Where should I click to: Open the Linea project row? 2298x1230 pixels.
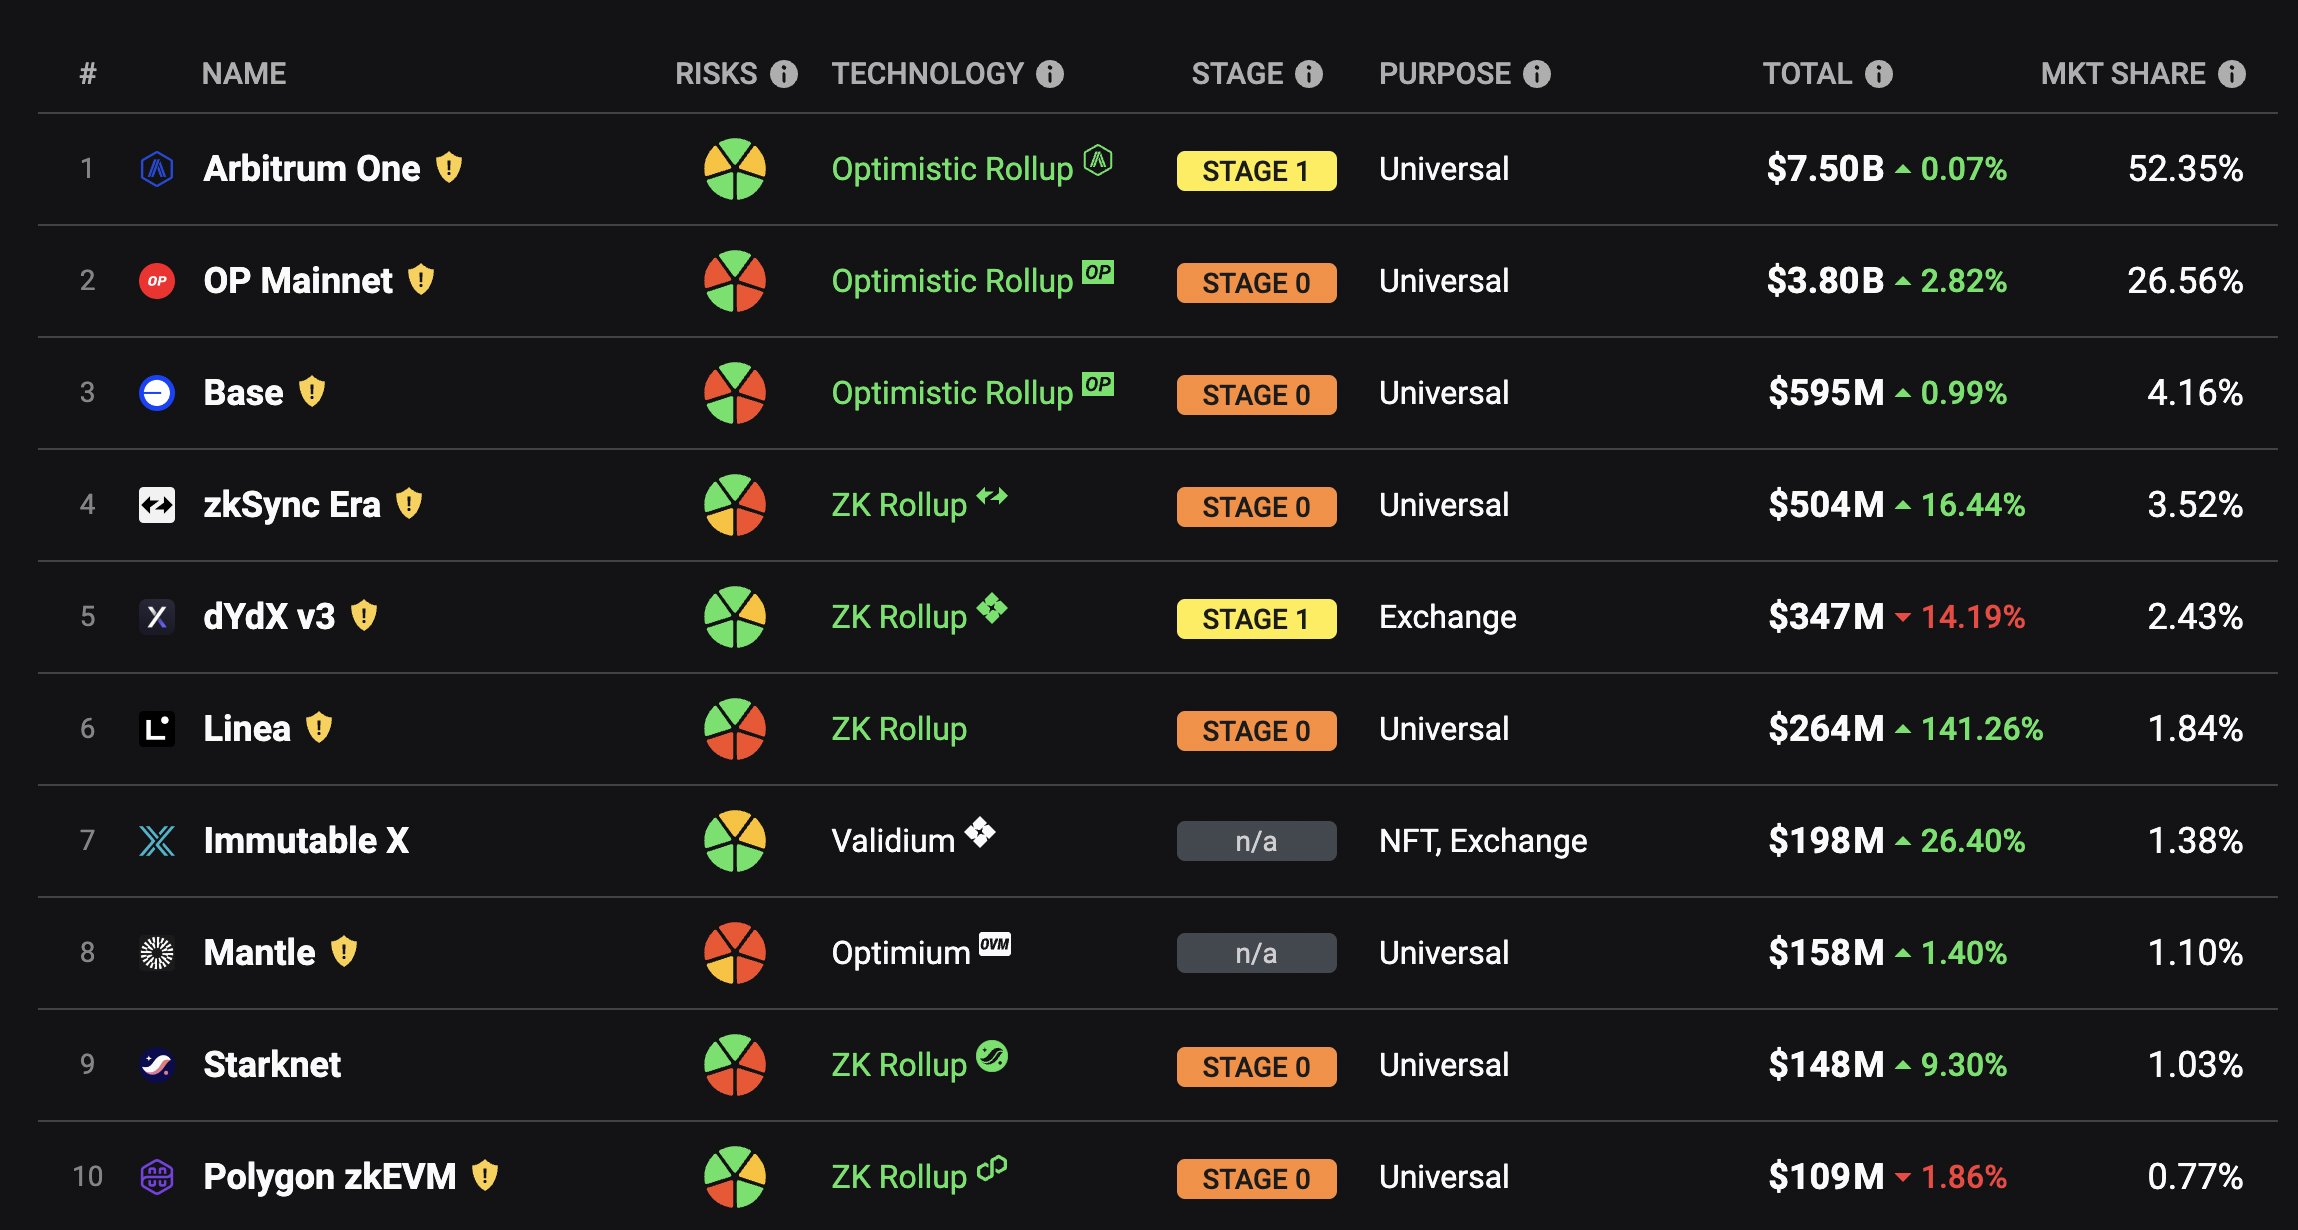(x=1158, y=729)
